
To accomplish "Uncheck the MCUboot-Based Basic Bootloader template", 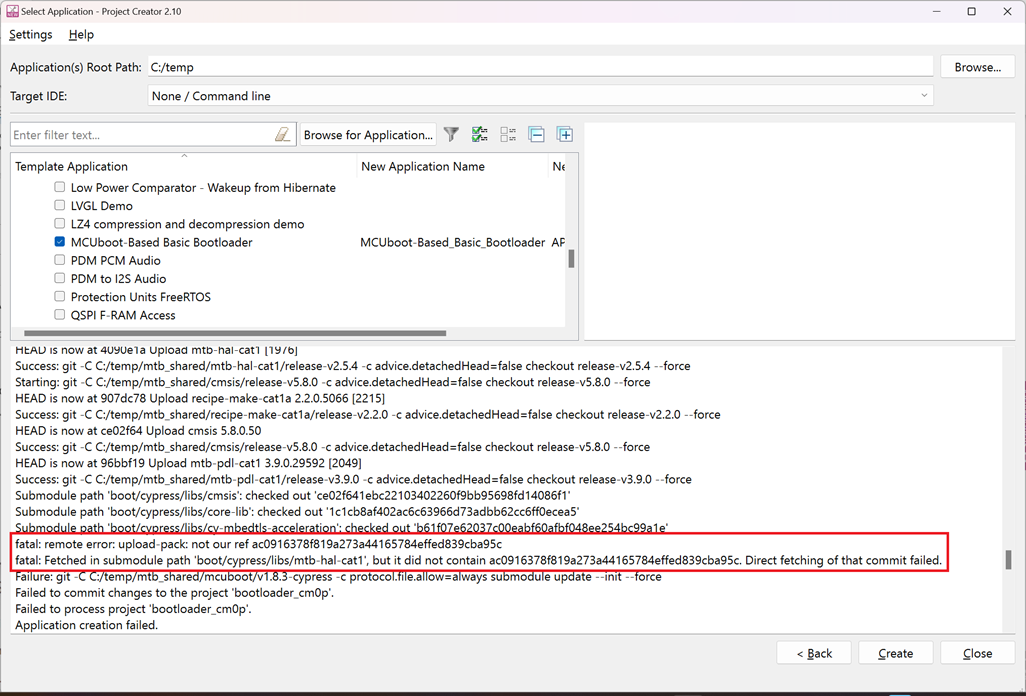I will [59, 242].
